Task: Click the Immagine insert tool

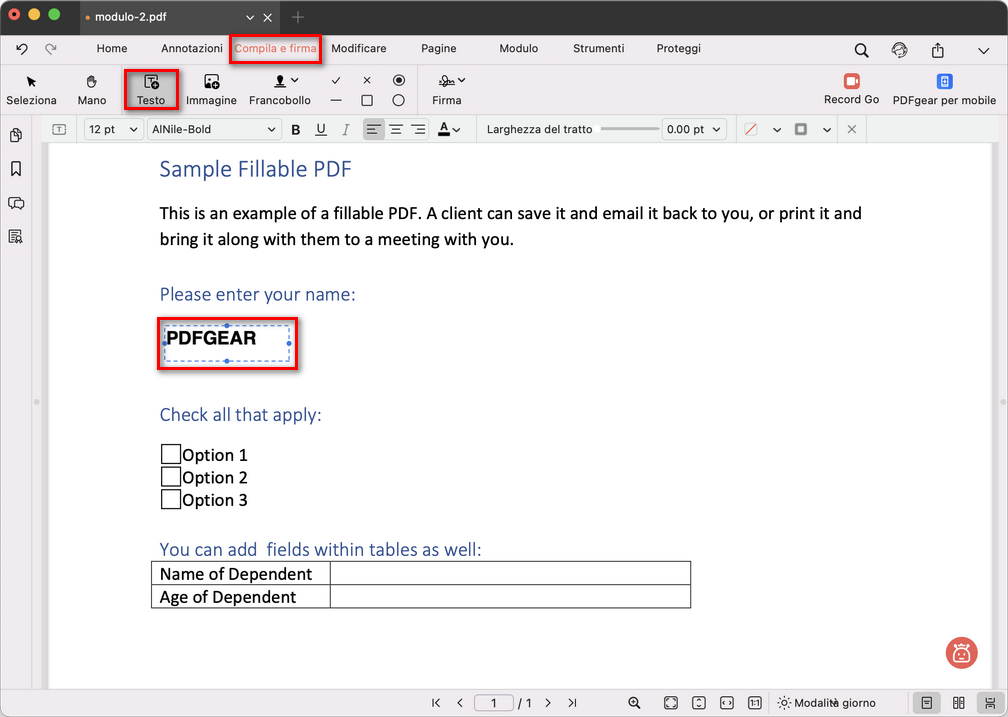Action: click(x=211, y=89)
